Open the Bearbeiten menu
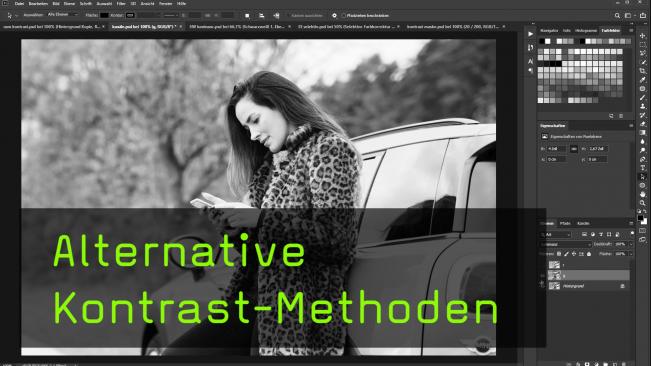This screenshot has height=366, width=651. (38, 3)
